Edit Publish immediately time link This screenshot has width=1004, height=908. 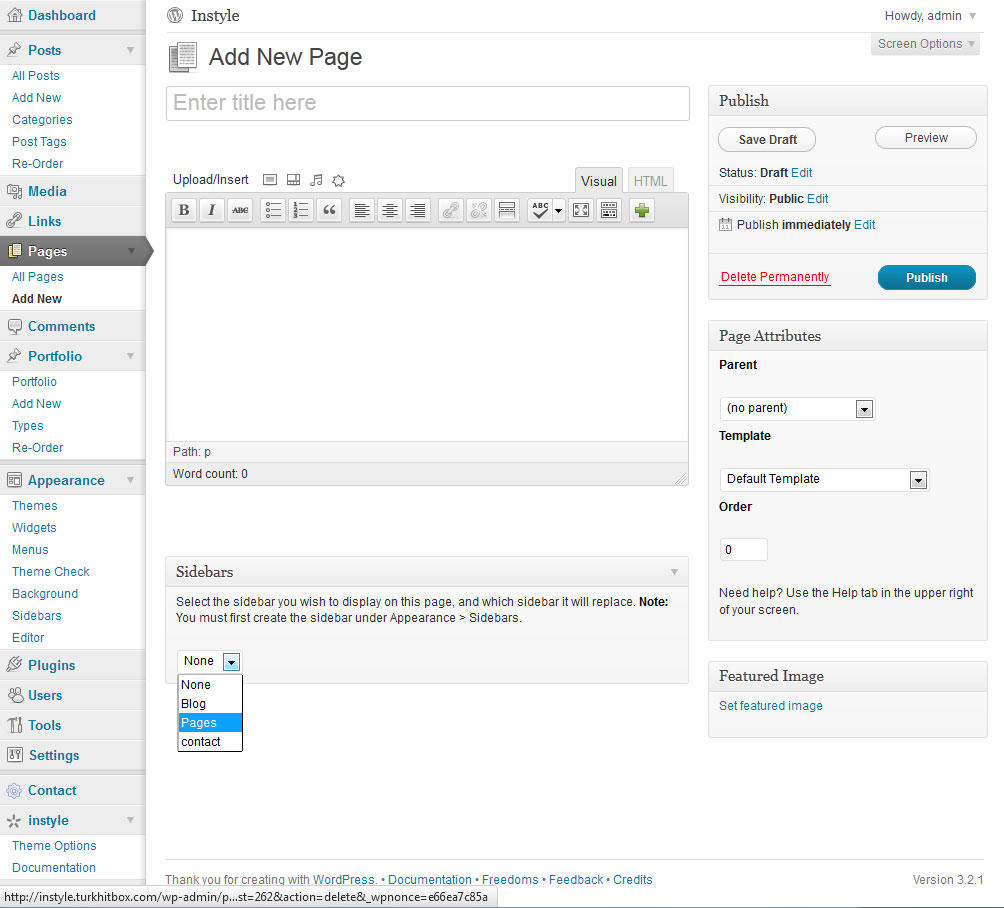tap(864, 225)
